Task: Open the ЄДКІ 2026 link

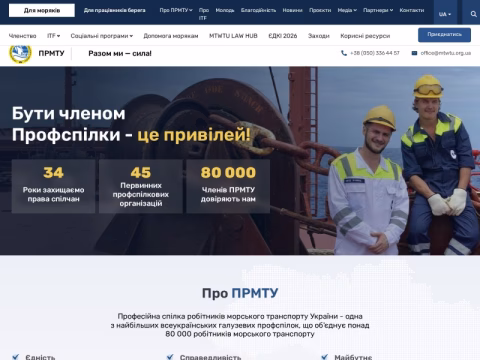Action: tap(283, 36)
